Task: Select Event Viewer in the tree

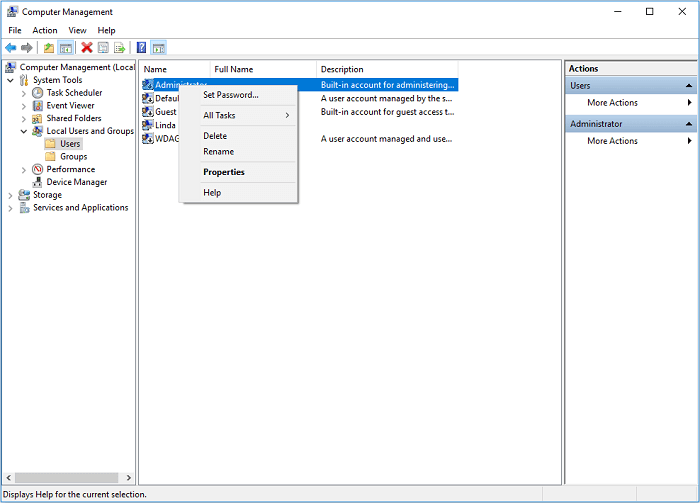Action: 70,105
